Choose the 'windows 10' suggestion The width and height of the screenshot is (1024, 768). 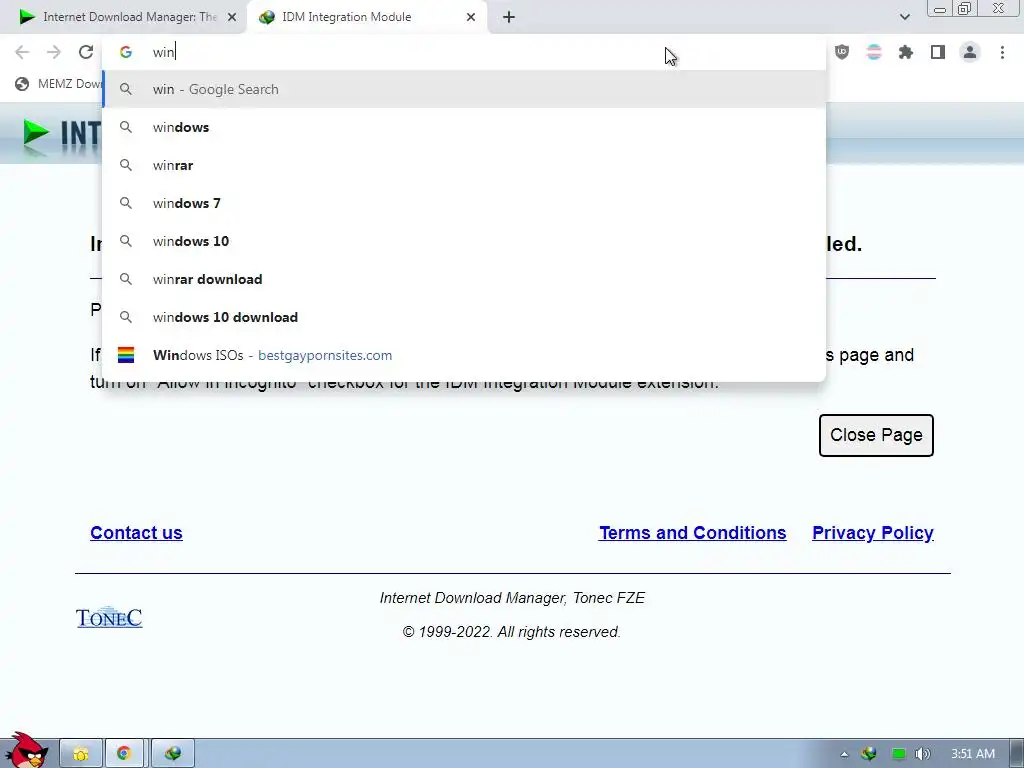click(464, 241)
